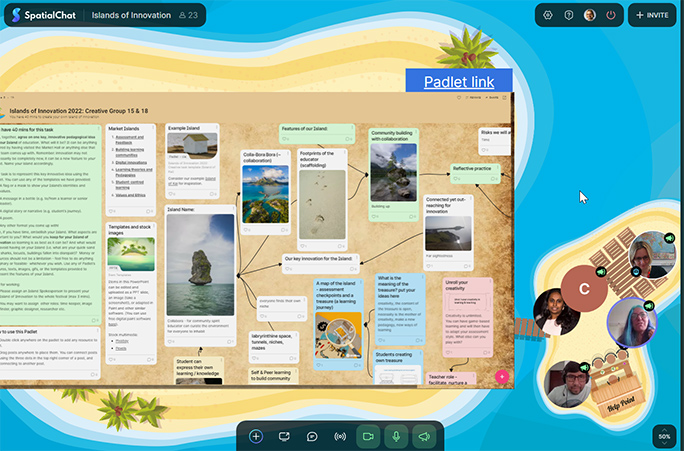Screen dimensions: 684x451
Task: Toggle the microphone in bottom bar
Action: click(x=396, y=436)
